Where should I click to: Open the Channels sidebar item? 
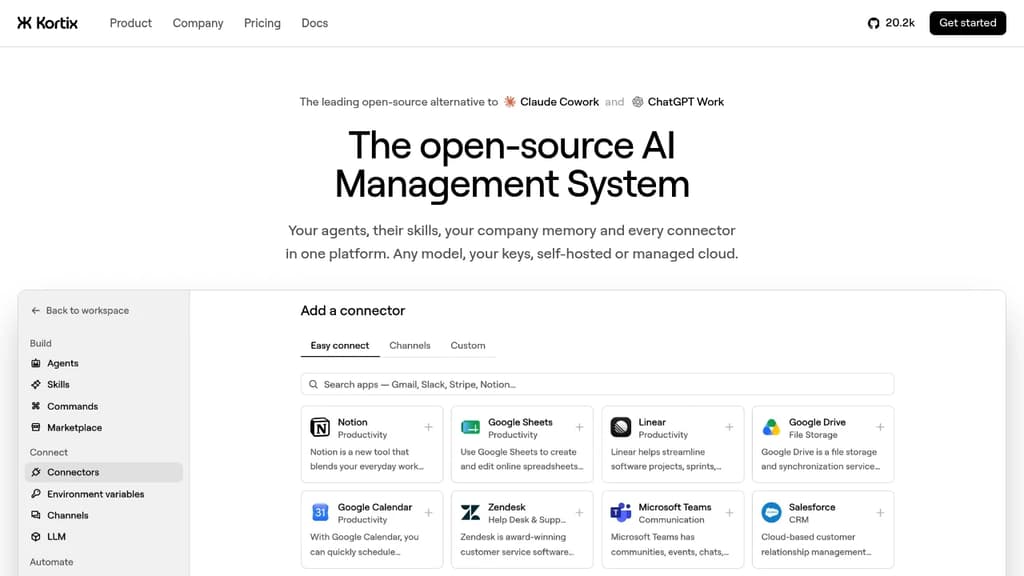tap(104, 515)
